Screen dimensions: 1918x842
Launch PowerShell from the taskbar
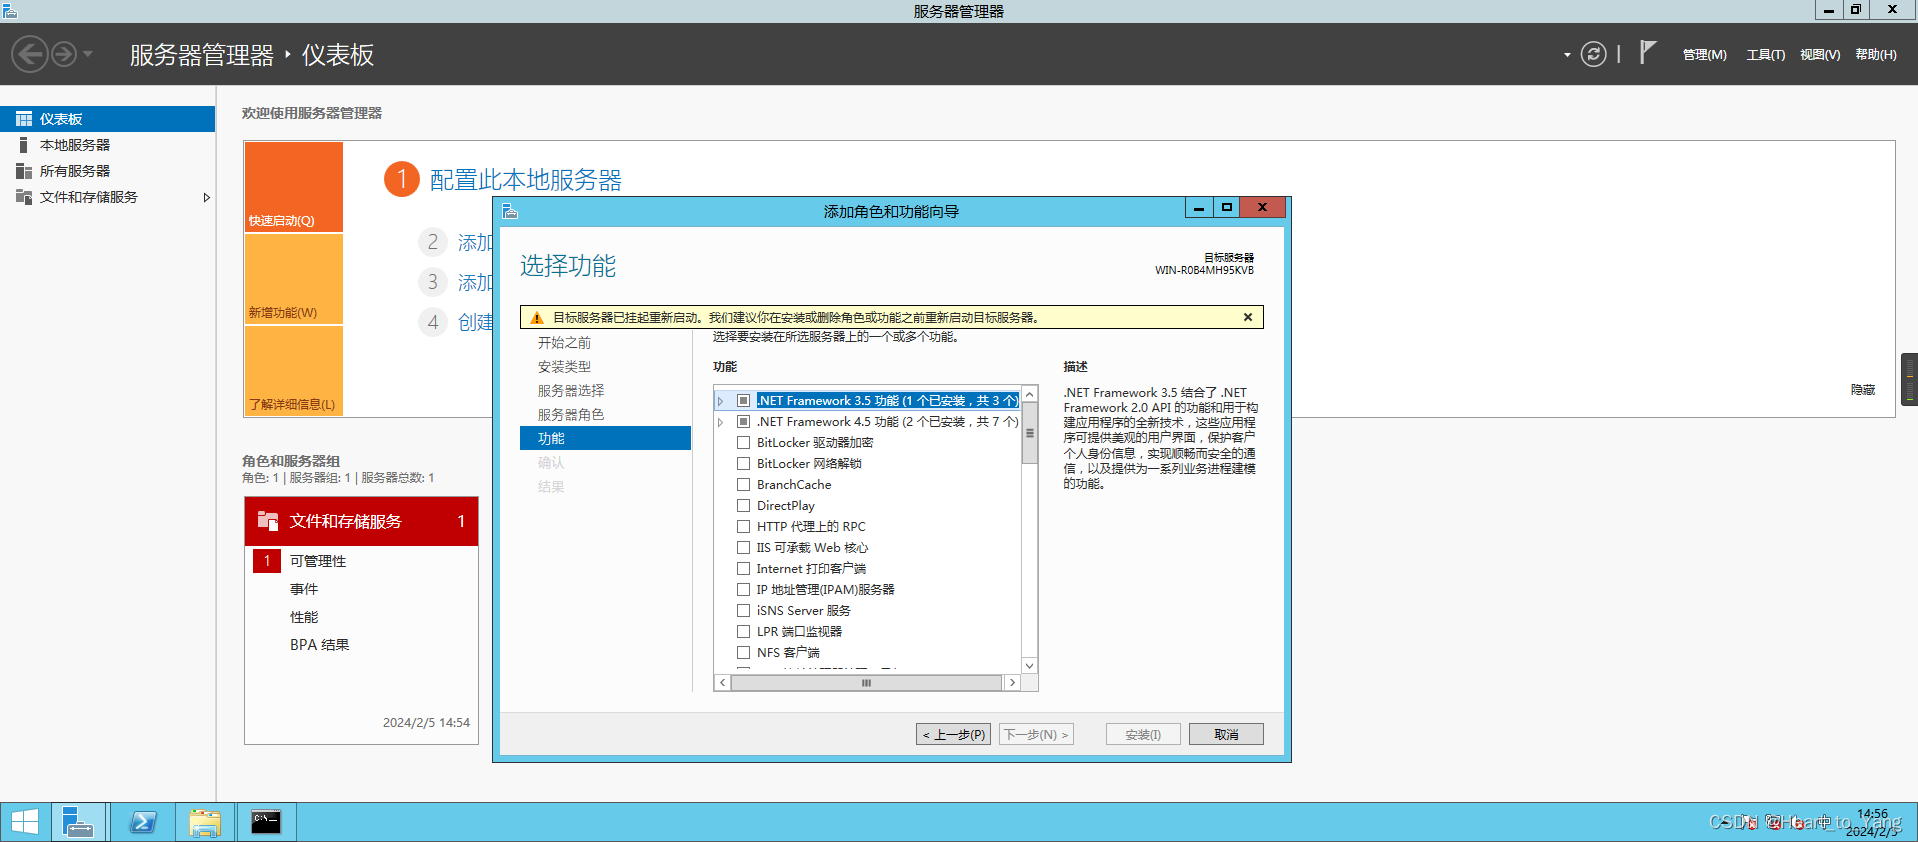click(143, 822)
